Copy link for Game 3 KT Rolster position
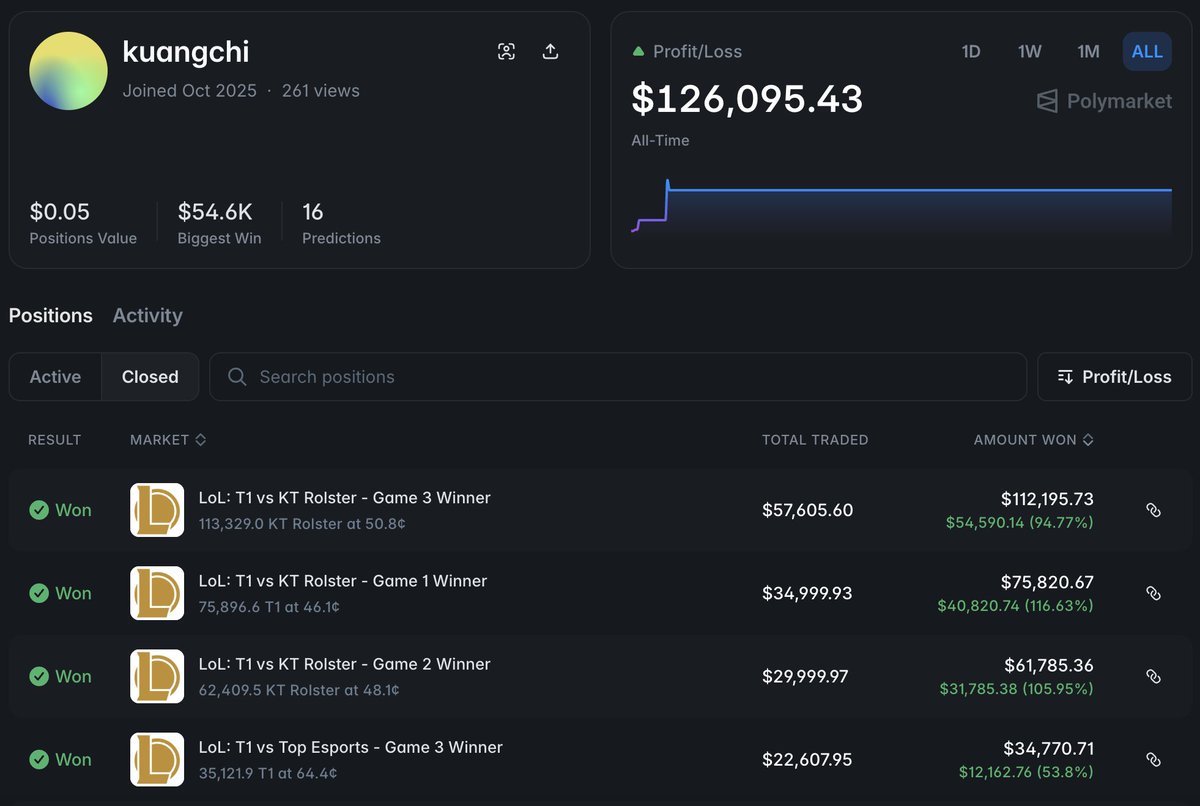1200x806 pixels. tap(1153, 510)
